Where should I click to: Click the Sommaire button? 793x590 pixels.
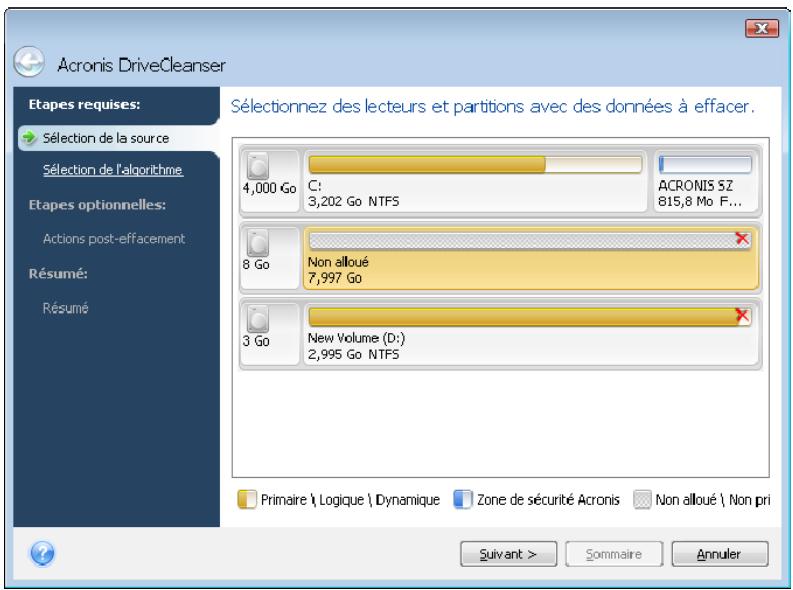(613, 554)
